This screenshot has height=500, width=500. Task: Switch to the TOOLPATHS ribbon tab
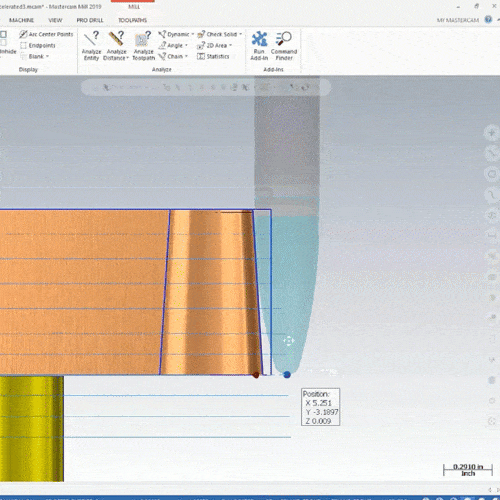[x=132, y=20]
